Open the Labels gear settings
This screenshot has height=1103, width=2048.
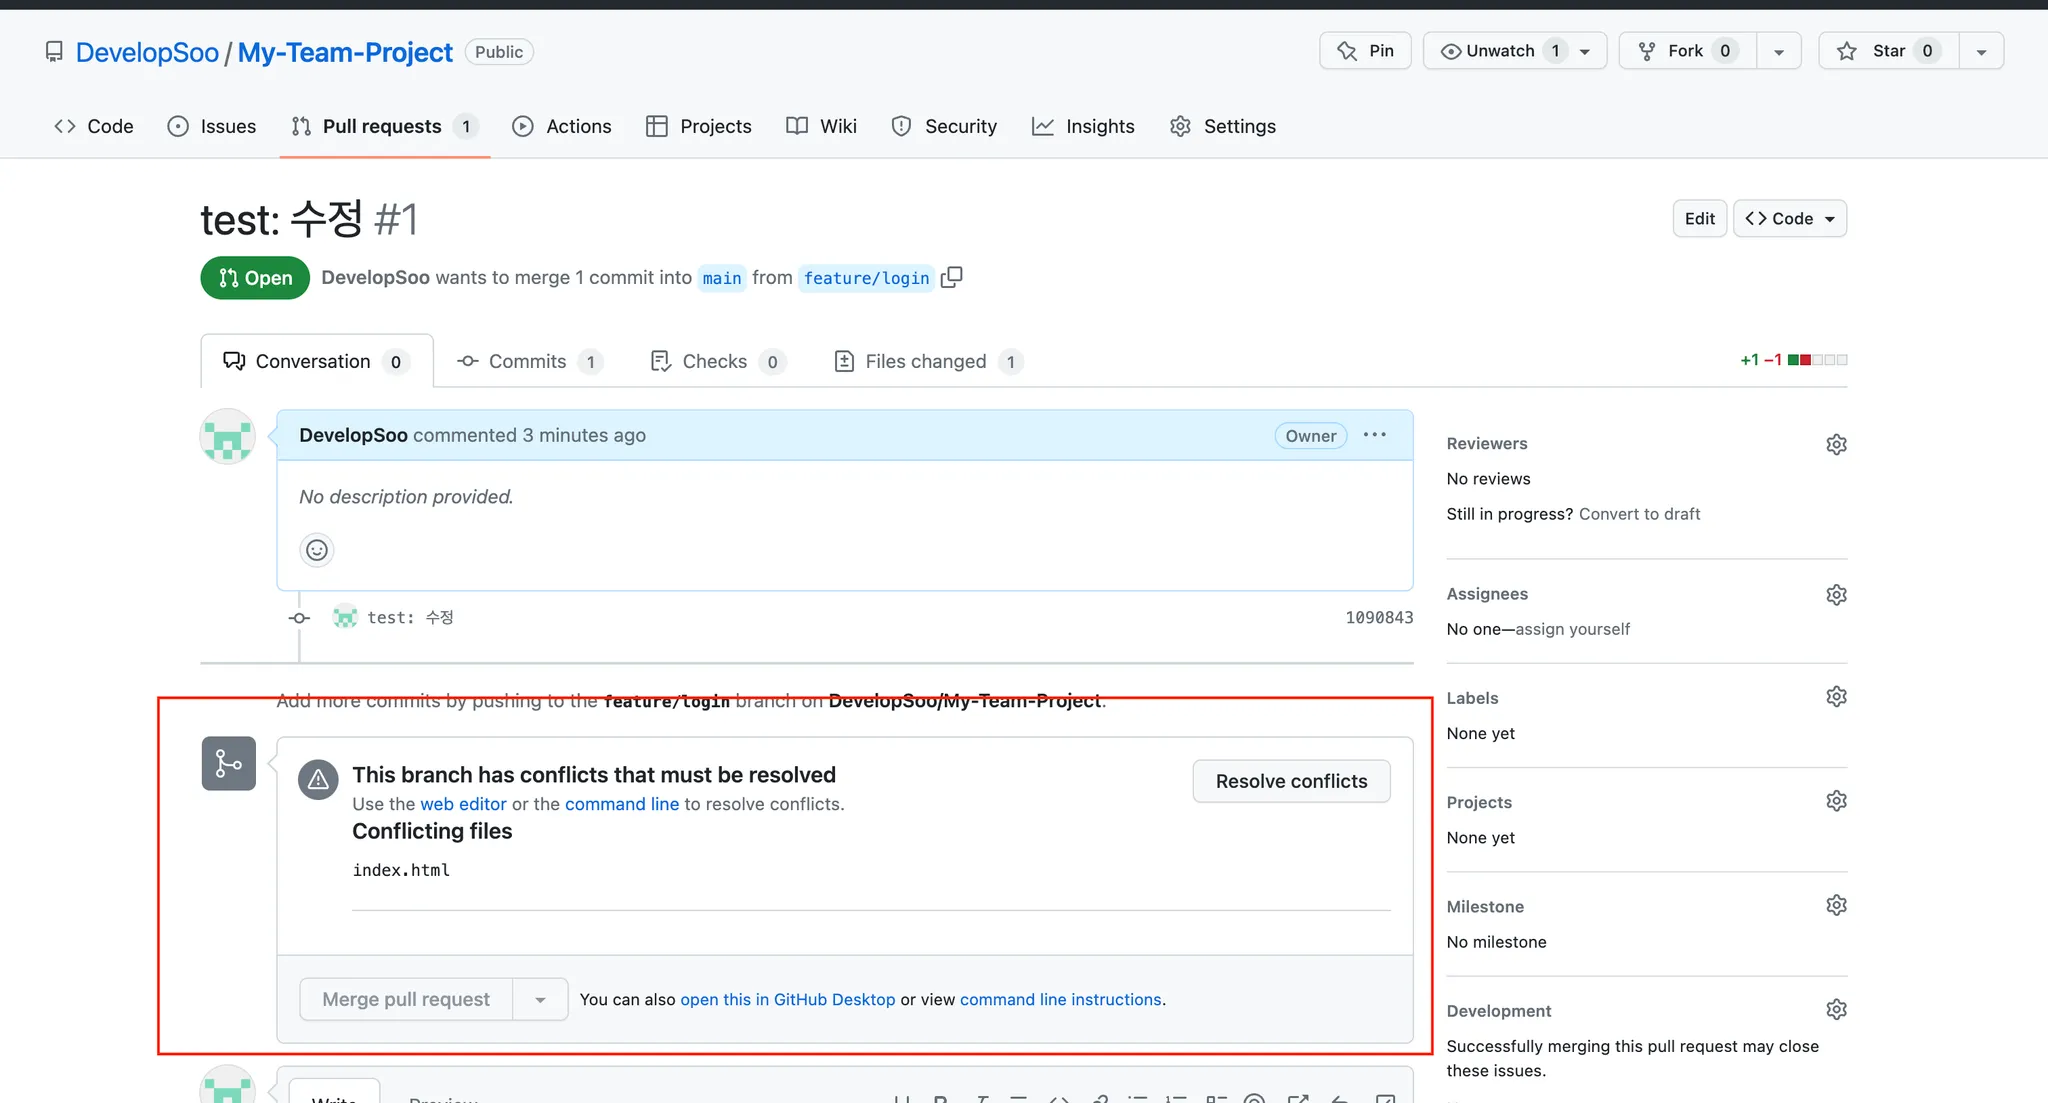(x=1836, y=697)
